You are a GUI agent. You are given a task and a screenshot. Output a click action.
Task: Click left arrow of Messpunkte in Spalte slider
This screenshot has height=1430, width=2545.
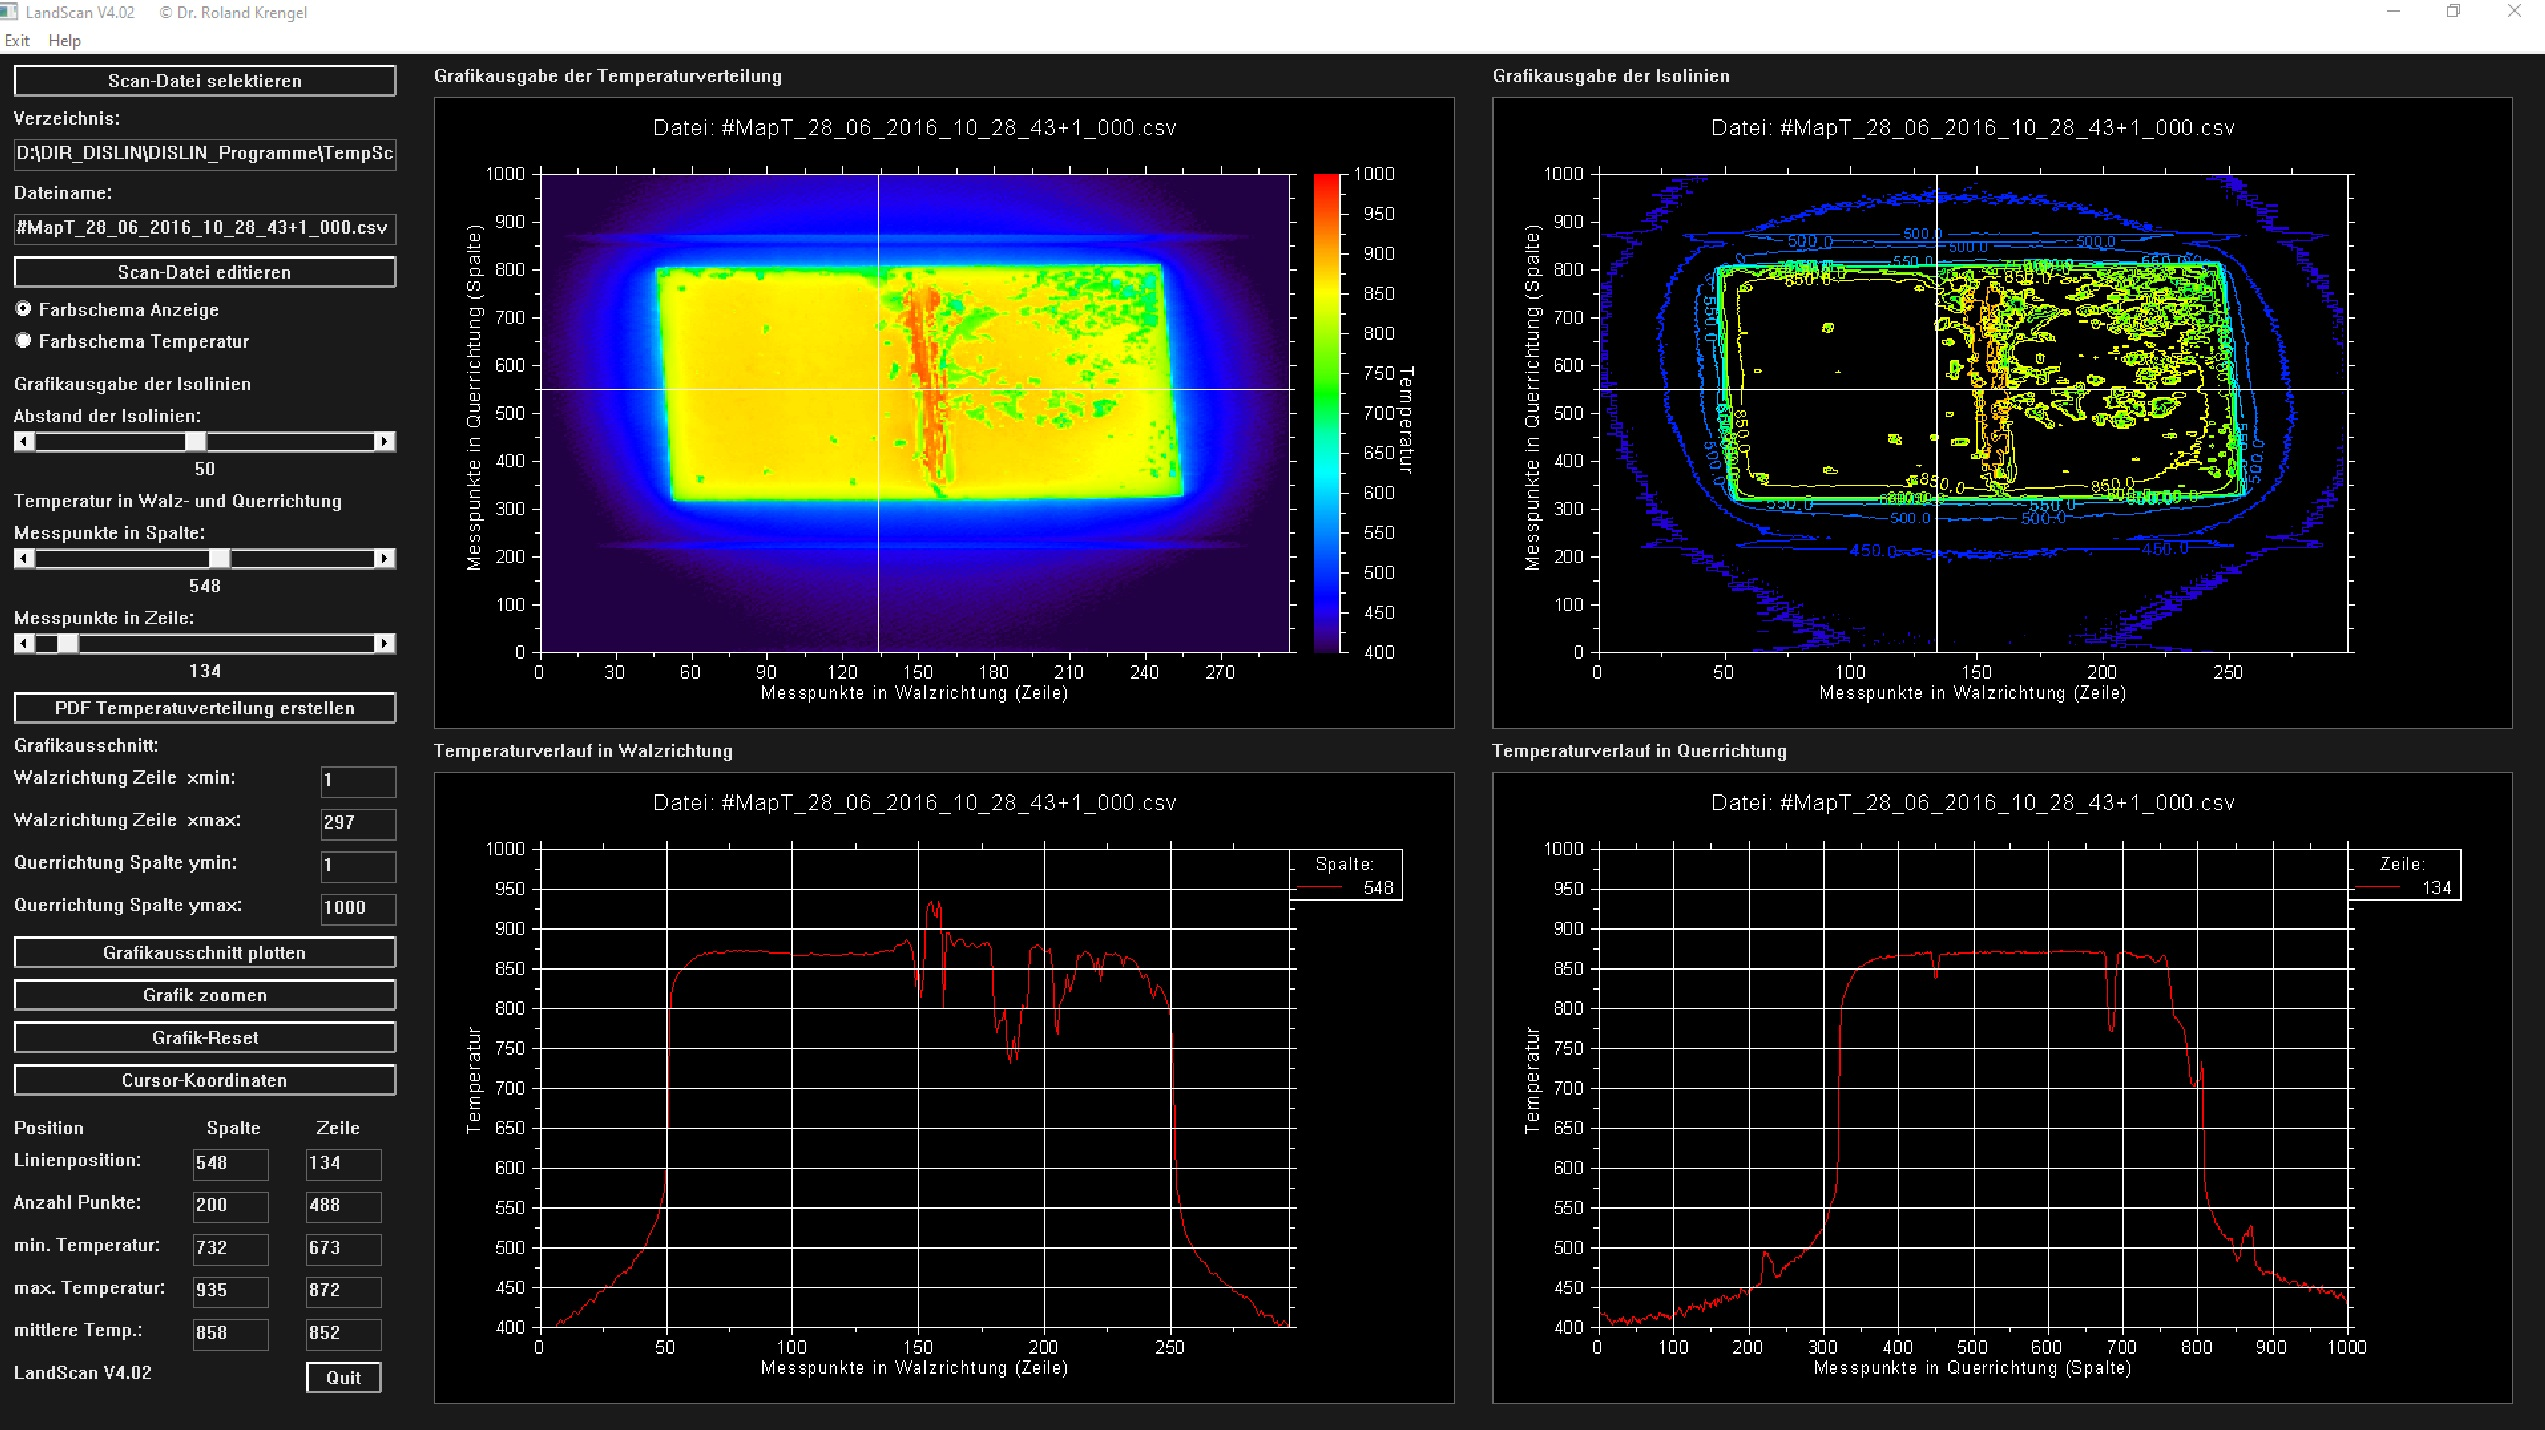25,558
